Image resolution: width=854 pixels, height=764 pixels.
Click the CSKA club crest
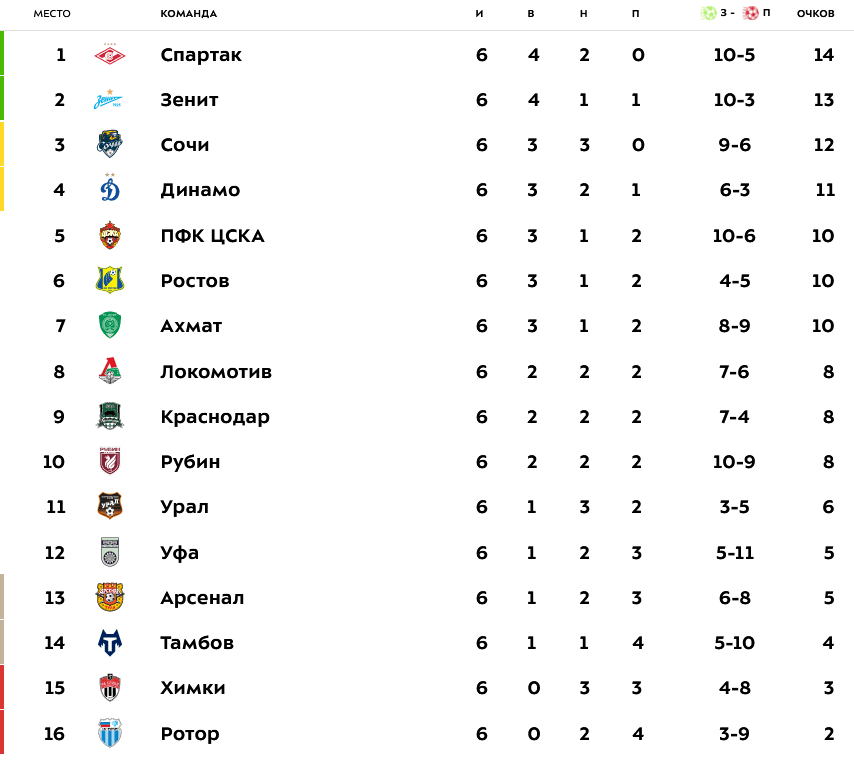click(x=109, y=235)
